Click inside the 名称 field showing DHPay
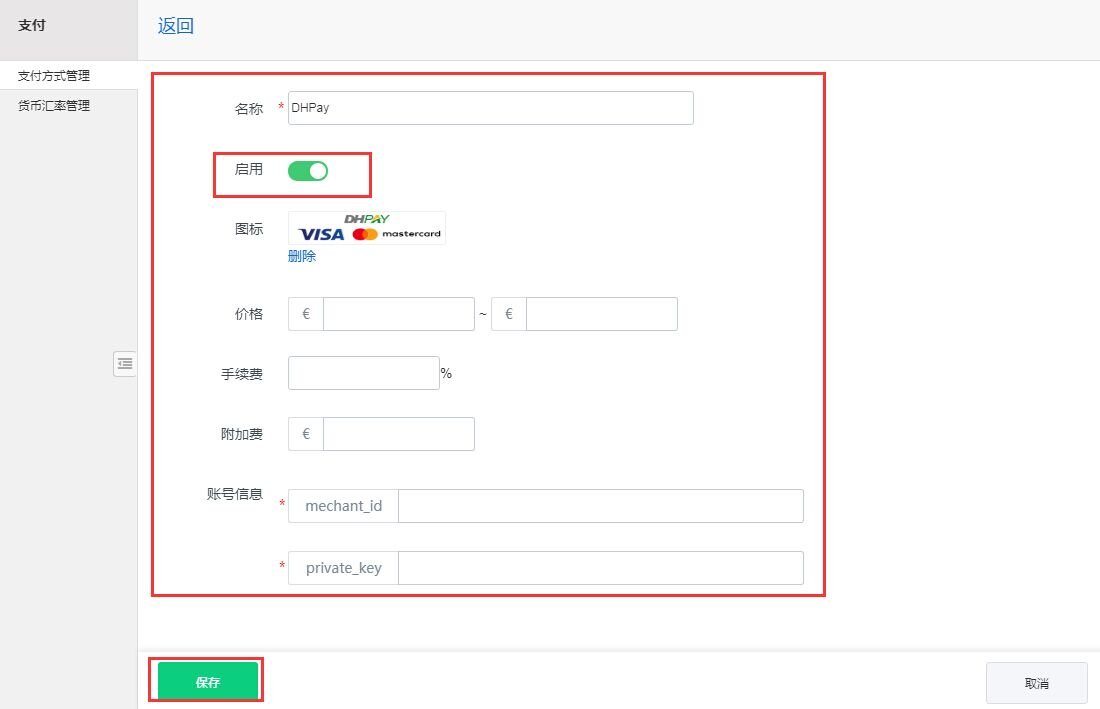This screenshot has width=1100, height=709. (490, 107)
